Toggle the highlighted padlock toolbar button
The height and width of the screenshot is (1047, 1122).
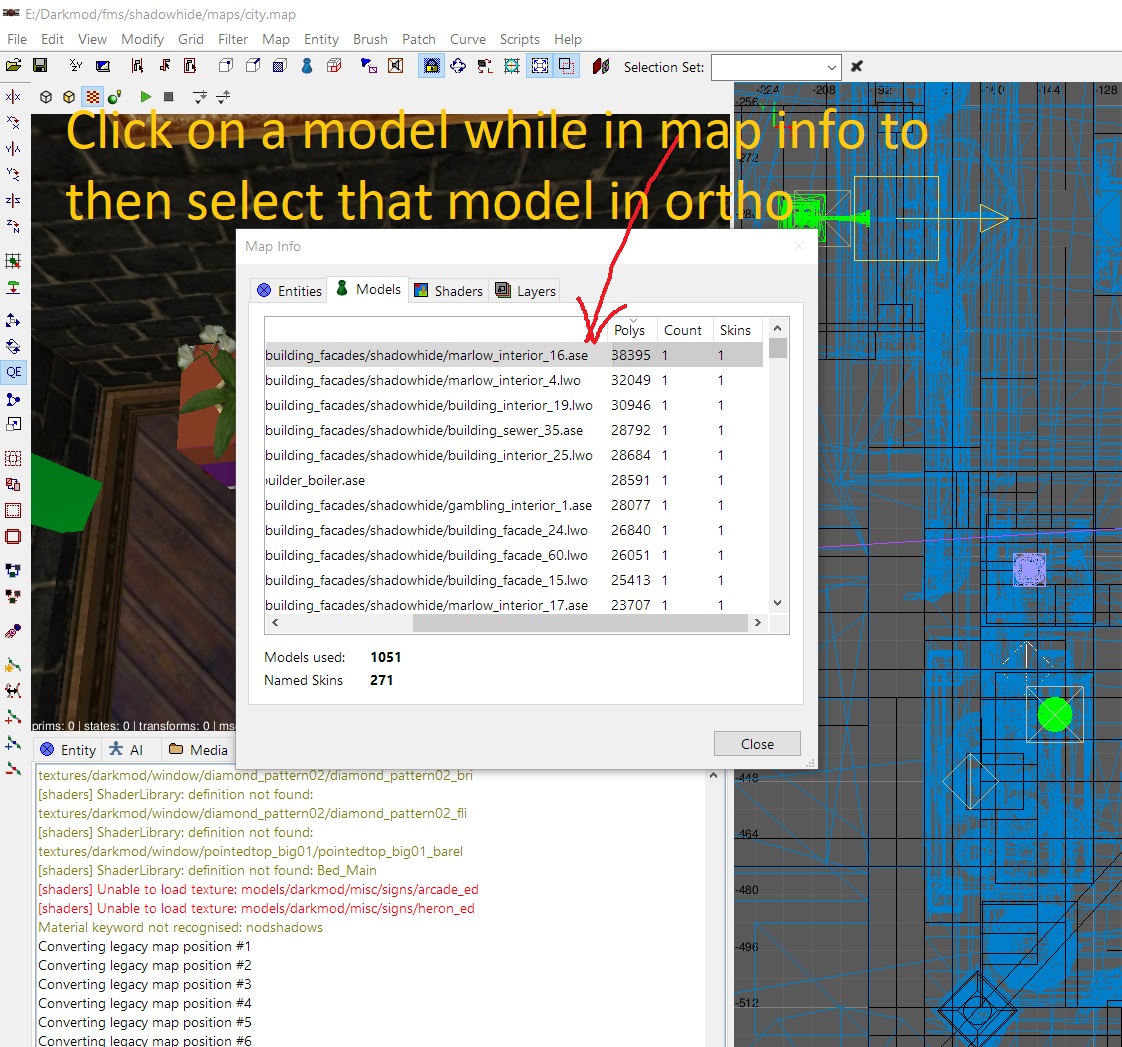431,66
